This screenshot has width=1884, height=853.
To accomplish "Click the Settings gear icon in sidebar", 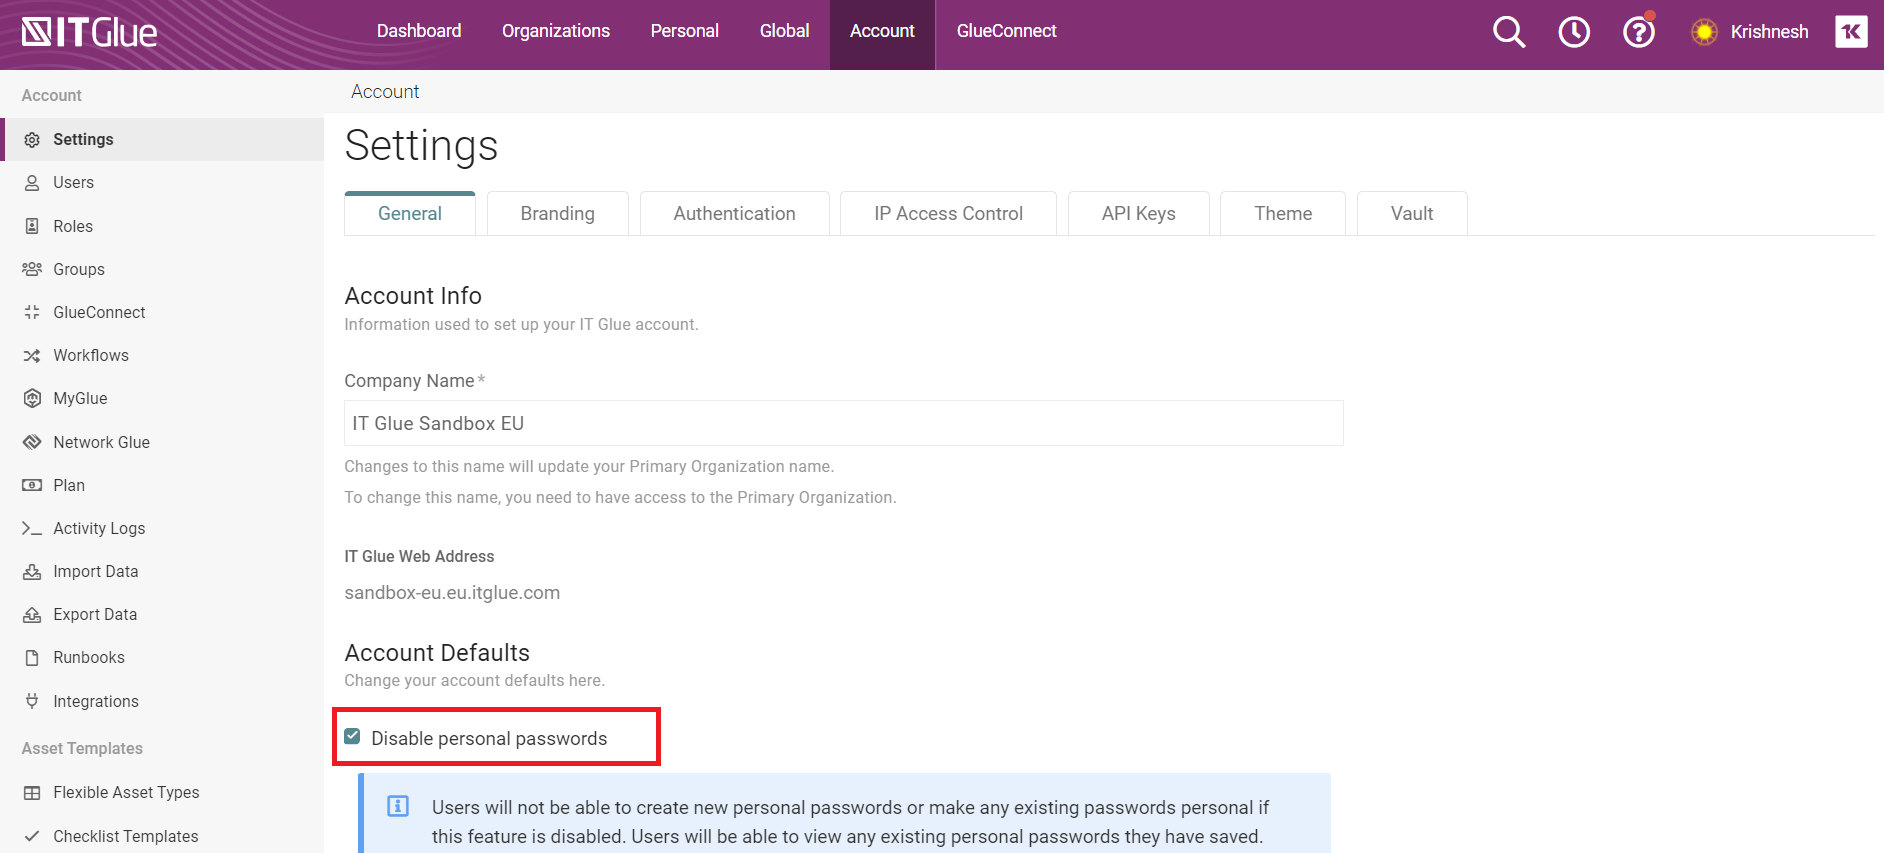I will click(32, 140).
